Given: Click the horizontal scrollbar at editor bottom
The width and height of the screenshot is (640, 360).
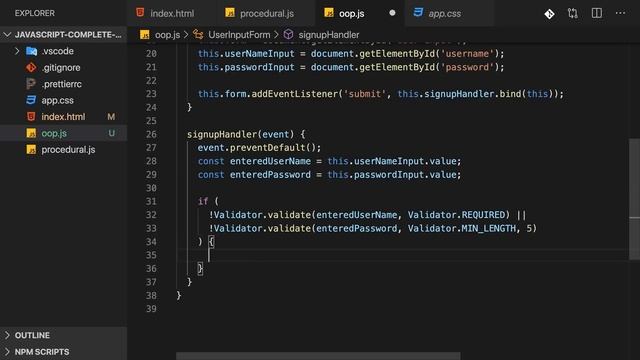Looking at the screenshot, I should coord(318,356).
